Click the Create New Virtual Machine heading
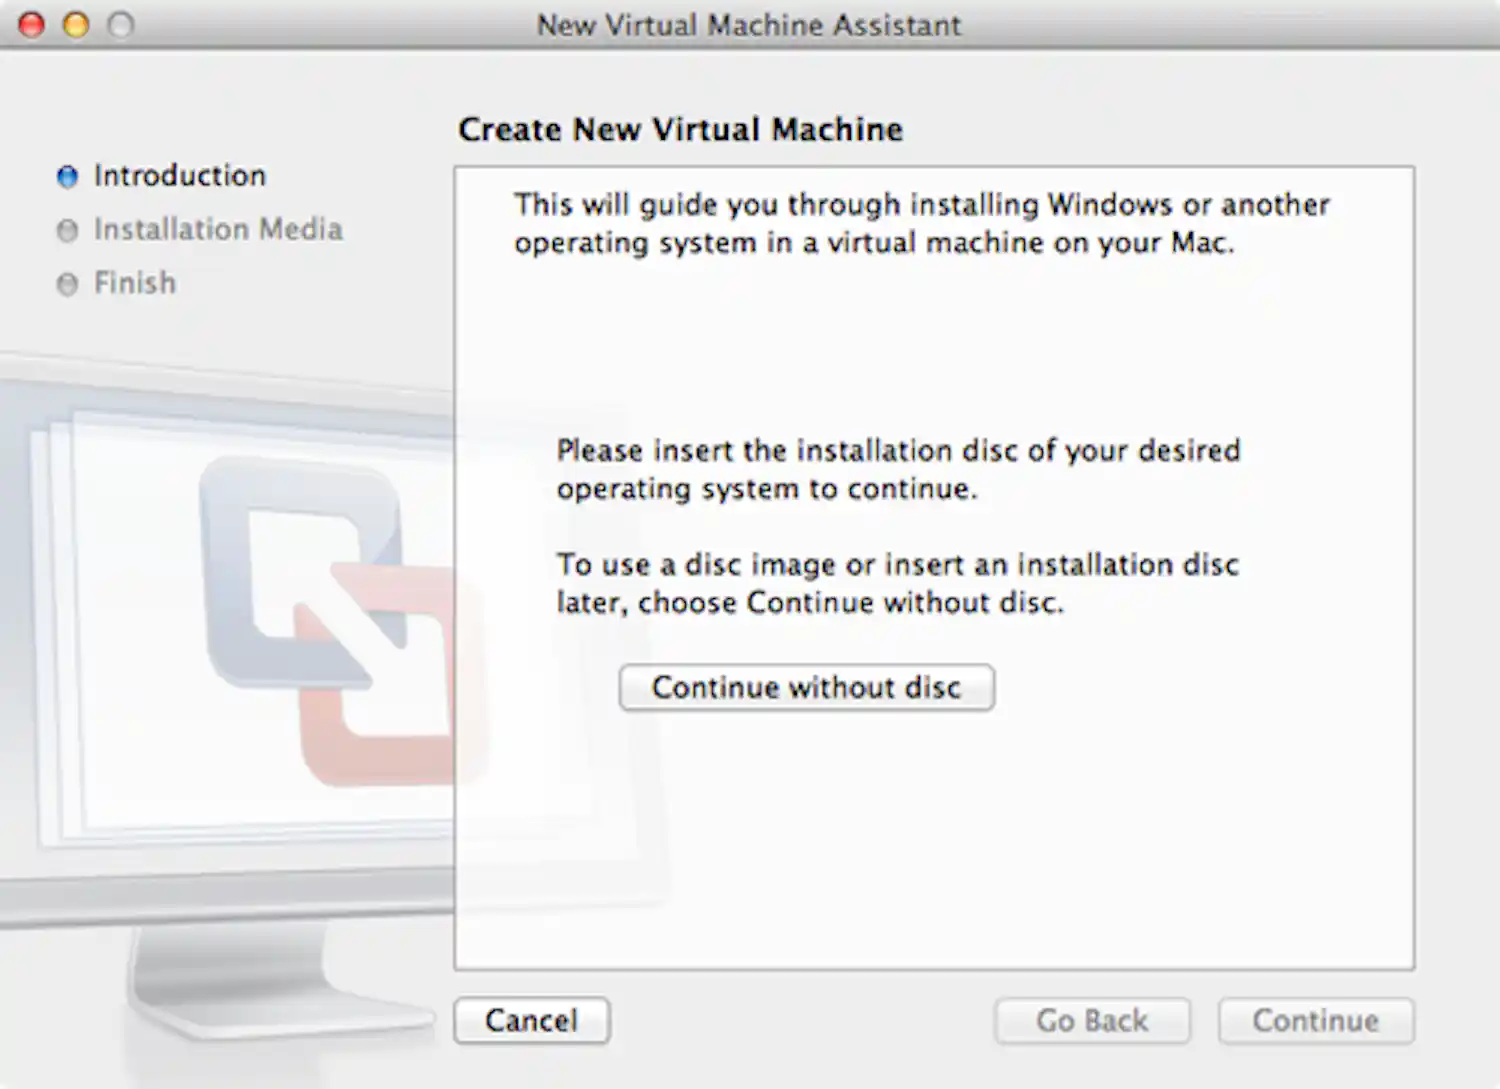 pyautogui.click(x=680, y=129)
